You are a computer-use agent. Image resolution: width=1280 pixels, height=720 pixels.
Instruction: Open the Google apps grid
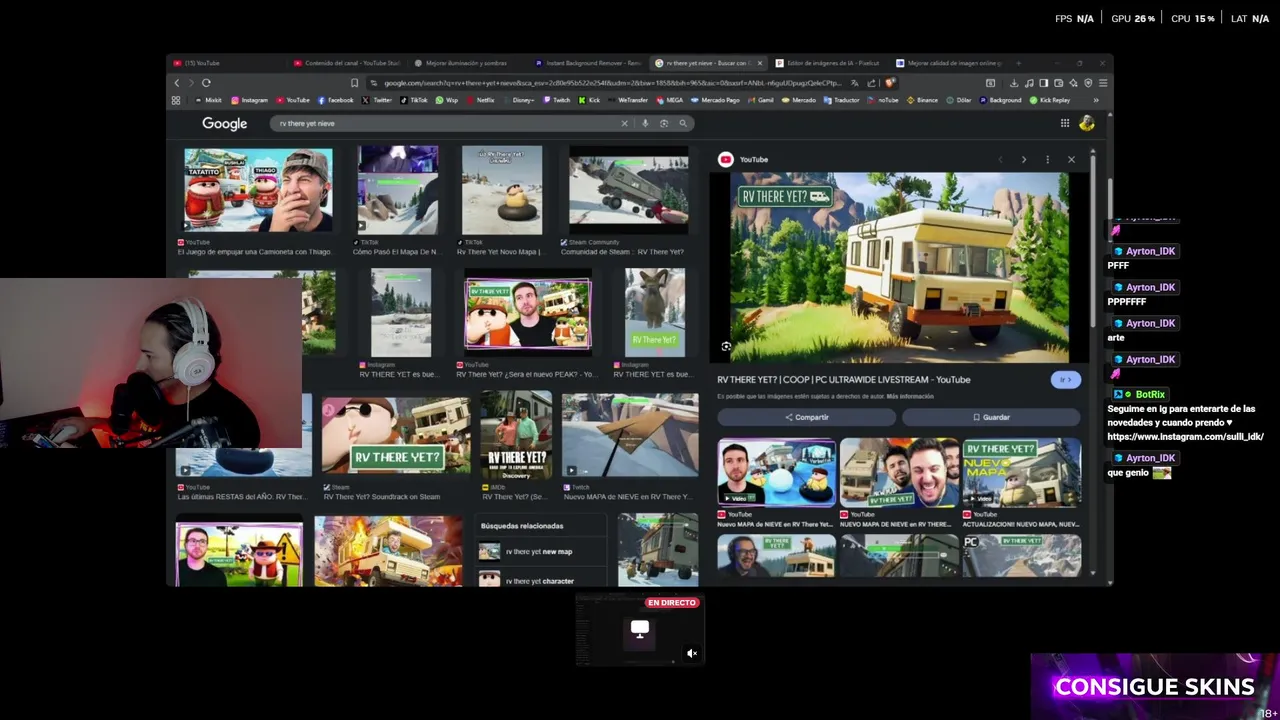(x=1065, y=123)
